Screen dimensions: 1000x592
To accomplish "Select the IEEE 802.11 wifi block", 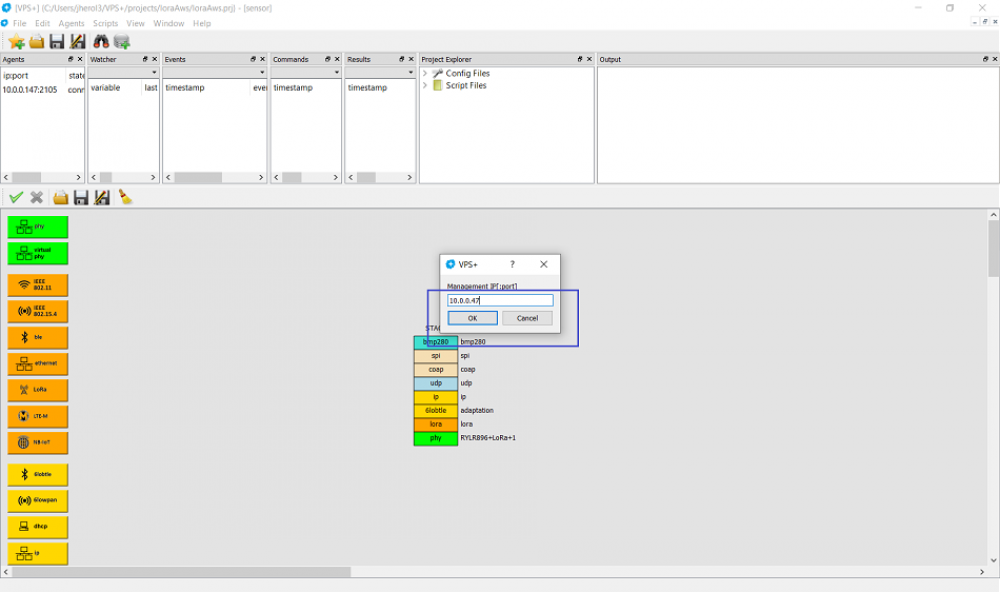I will (x=38, y=285).
